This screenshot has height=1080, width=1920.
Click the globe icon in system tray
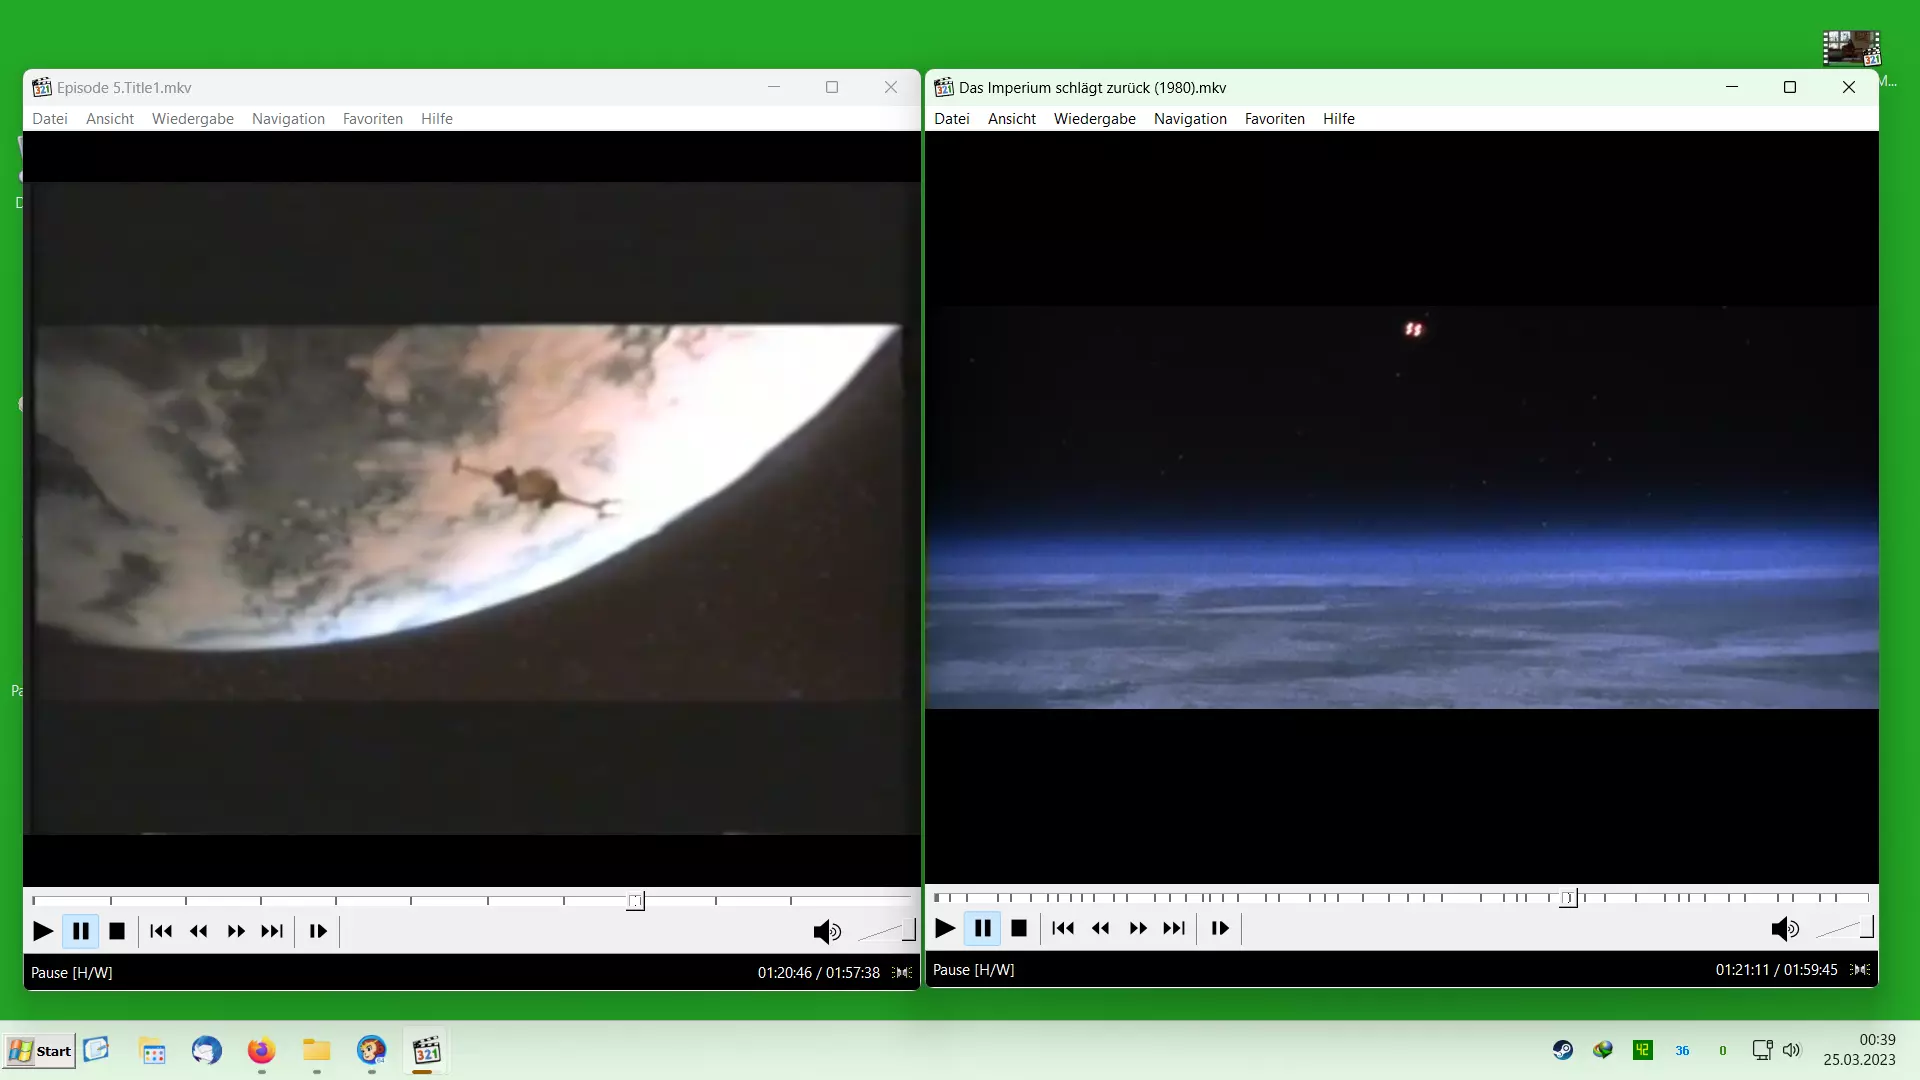click(1603, 1050)
